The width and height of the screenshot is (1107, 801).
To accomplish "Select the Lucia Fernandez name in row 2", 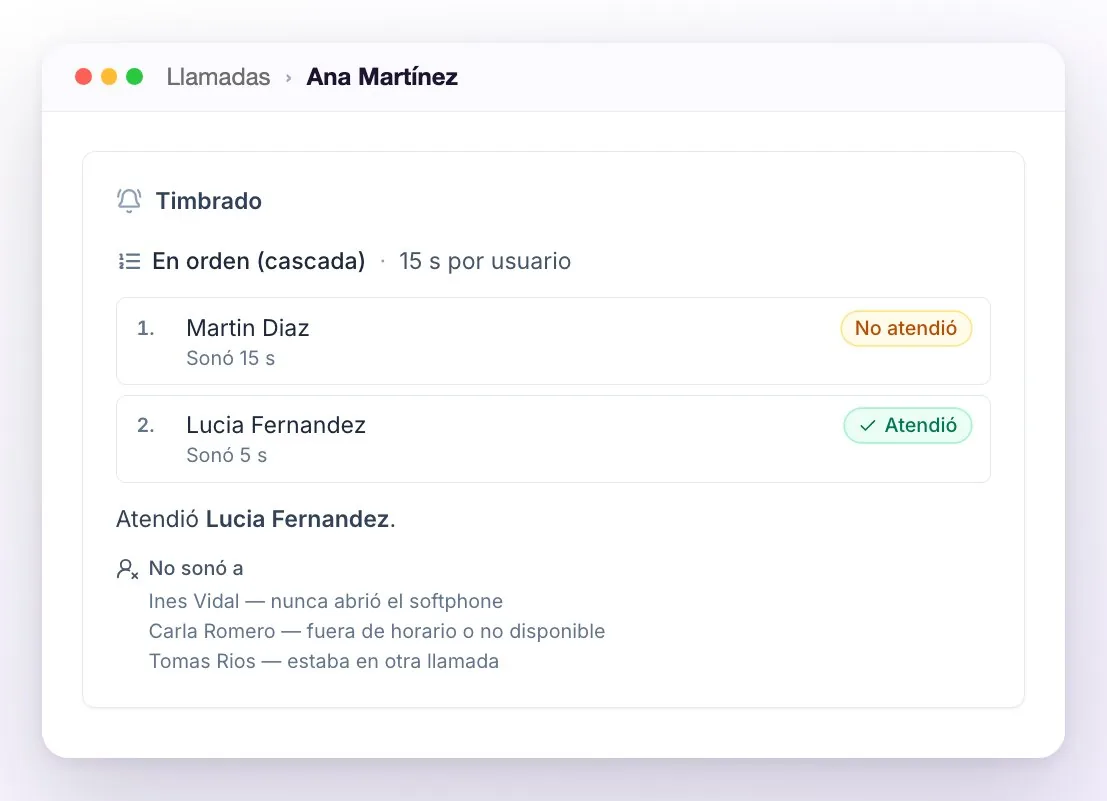I will [x=276, y=425].
